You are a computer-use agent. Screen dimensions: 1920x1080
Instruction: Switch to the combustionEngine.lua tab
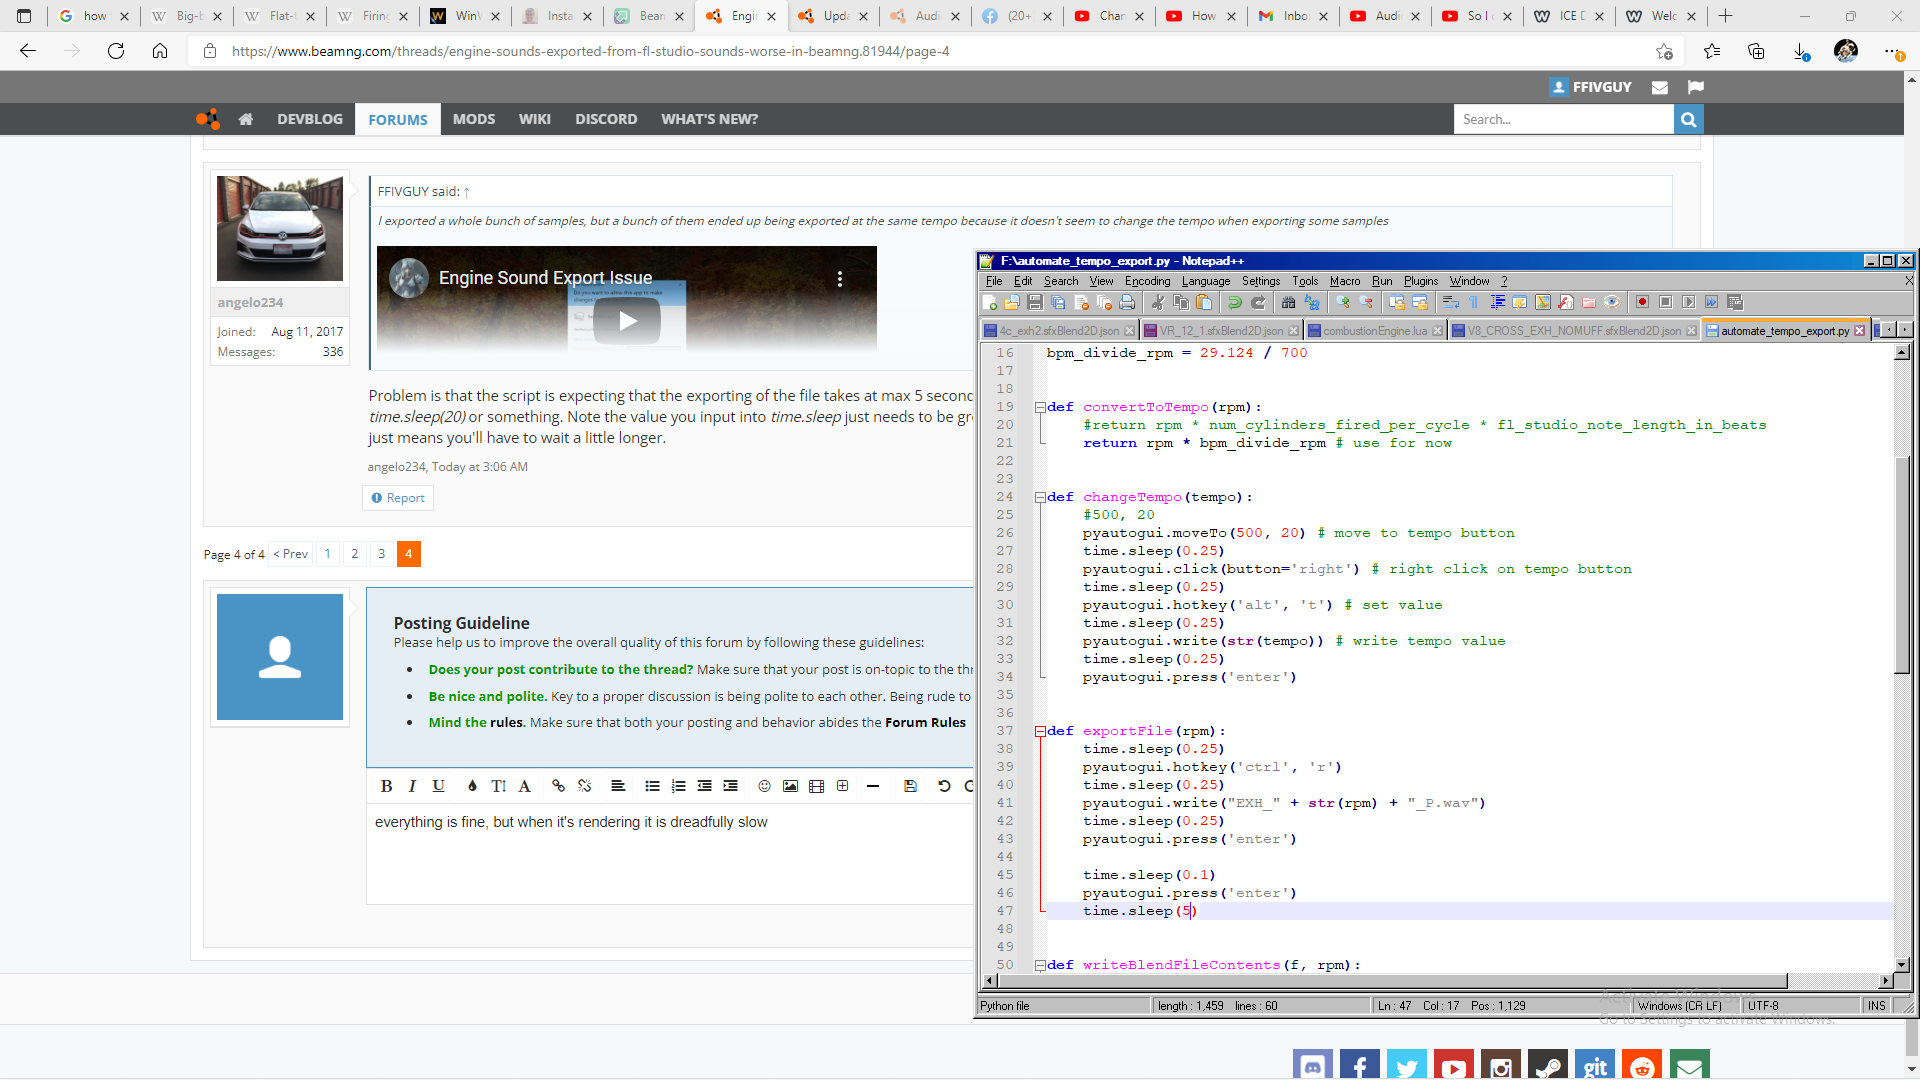1374,331
